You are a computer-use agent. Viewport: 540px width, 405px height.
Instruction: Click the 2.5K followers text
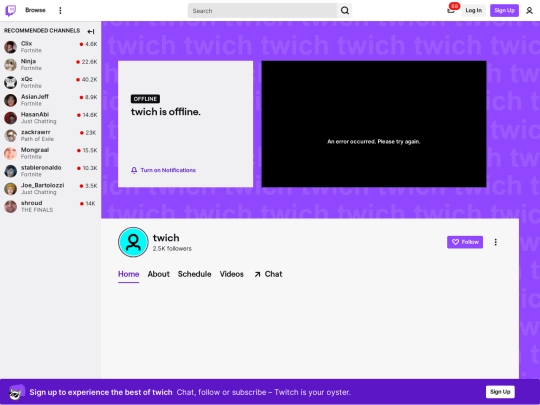pyautogui.click(x=172, y=249)
